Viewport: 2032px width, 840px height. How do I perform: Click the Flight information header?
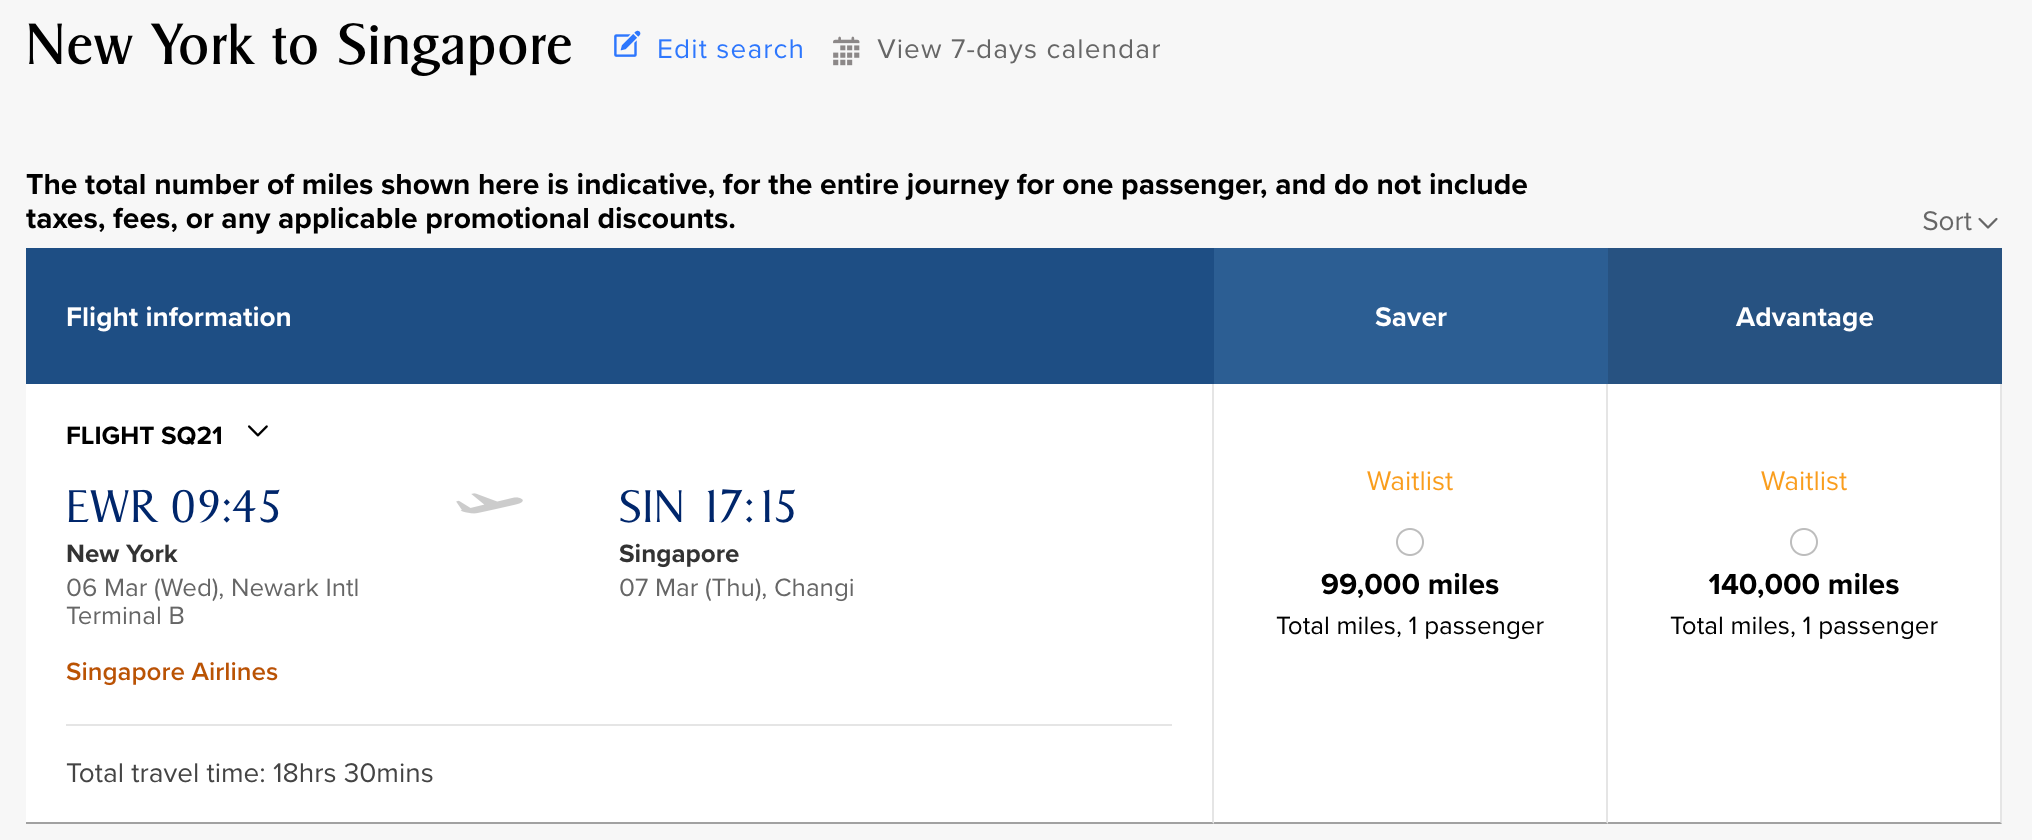(179, 317)
